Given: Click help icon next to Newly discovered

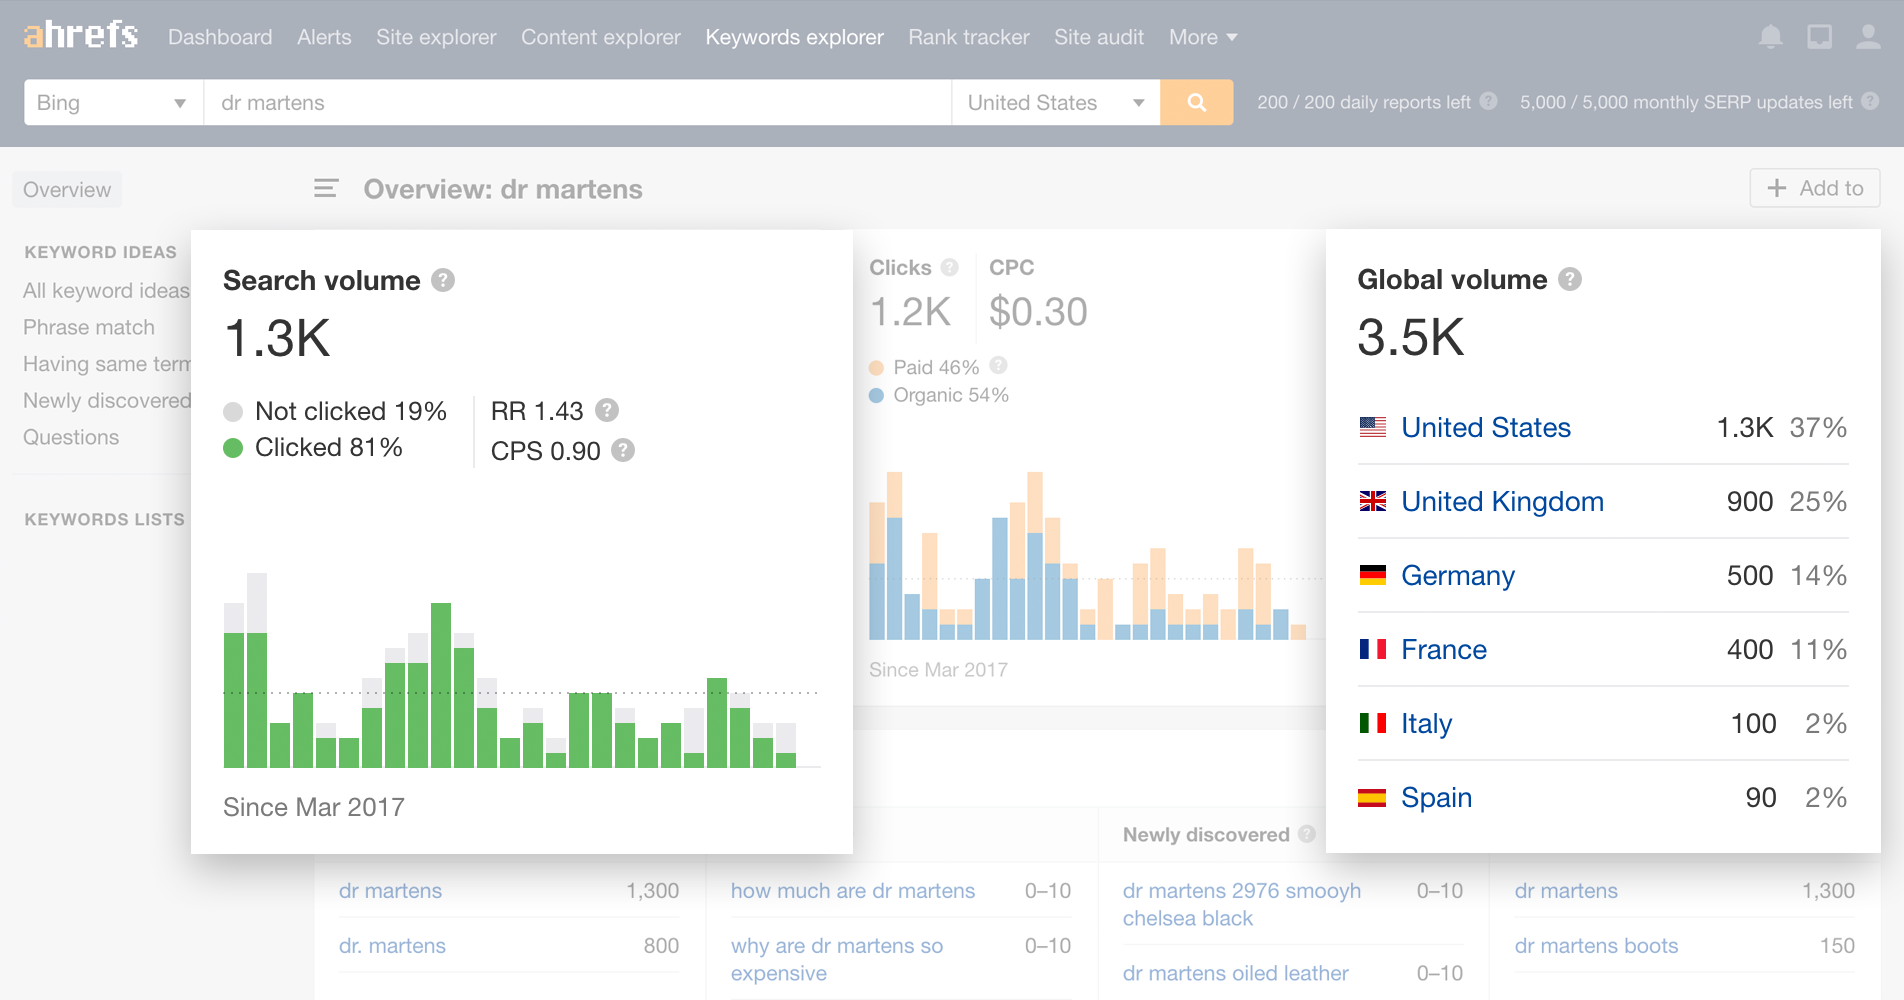Looking at the screenshot, I should click(1307, 833).
